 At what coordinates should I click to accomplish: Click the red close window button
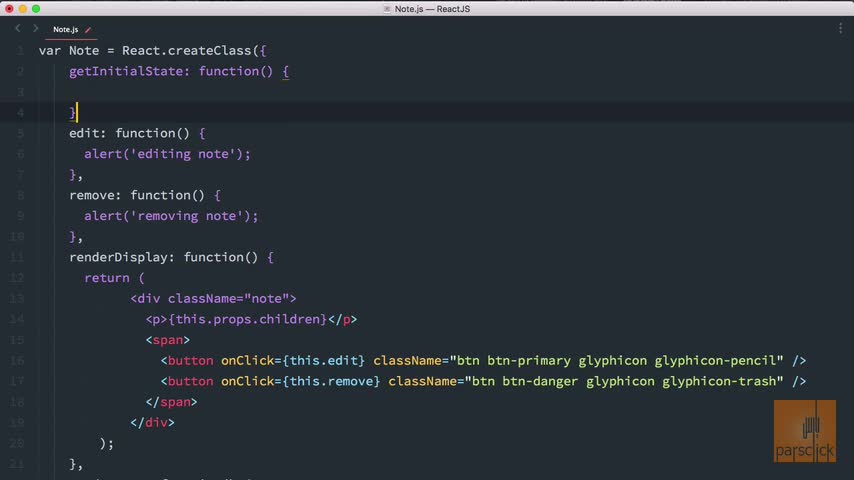(9, 9)
